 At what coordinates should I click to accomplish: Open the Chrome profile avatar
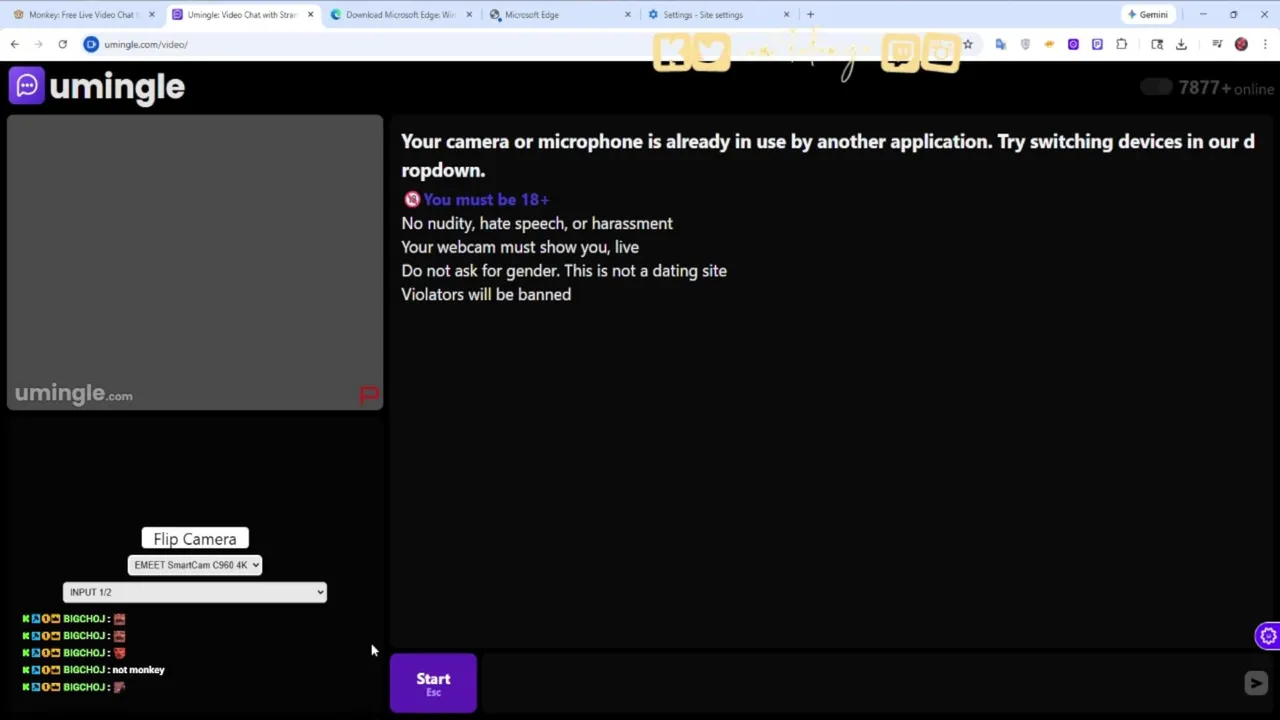tap(1241, 44)
